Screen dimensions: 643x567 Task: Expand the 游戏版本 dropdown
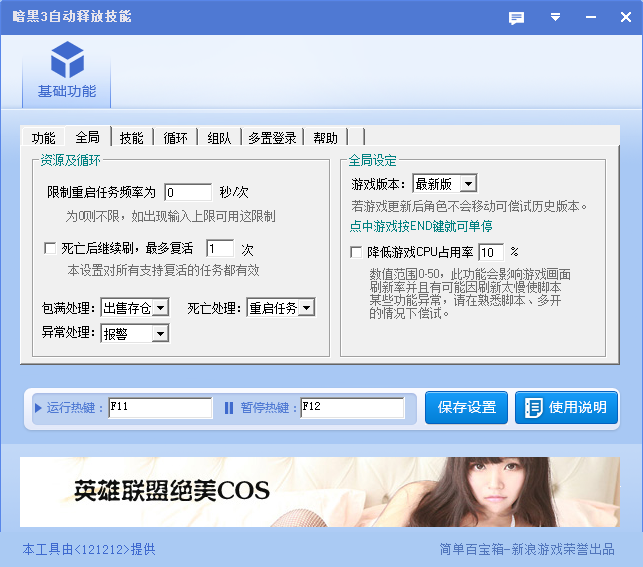pos(468,184)
